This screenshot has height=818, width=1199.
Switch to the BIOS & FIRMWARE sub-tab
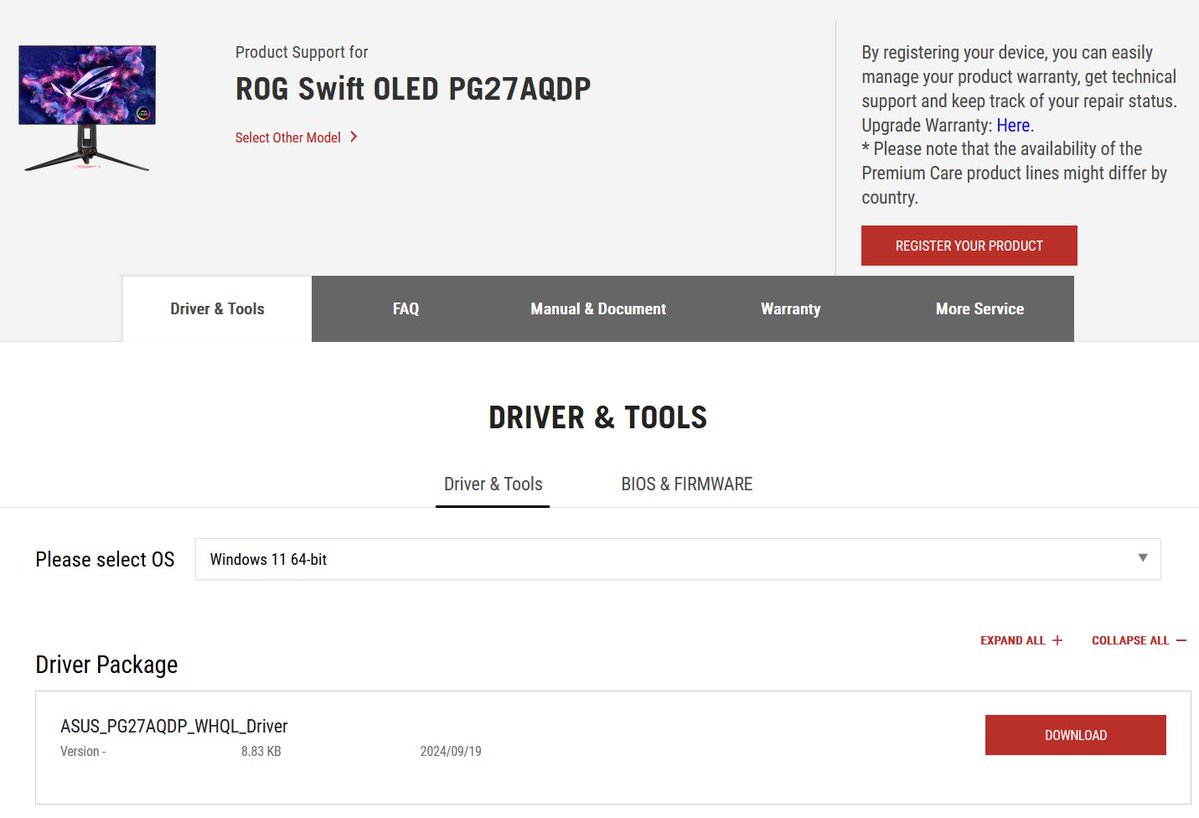click(x=687, y=484)
